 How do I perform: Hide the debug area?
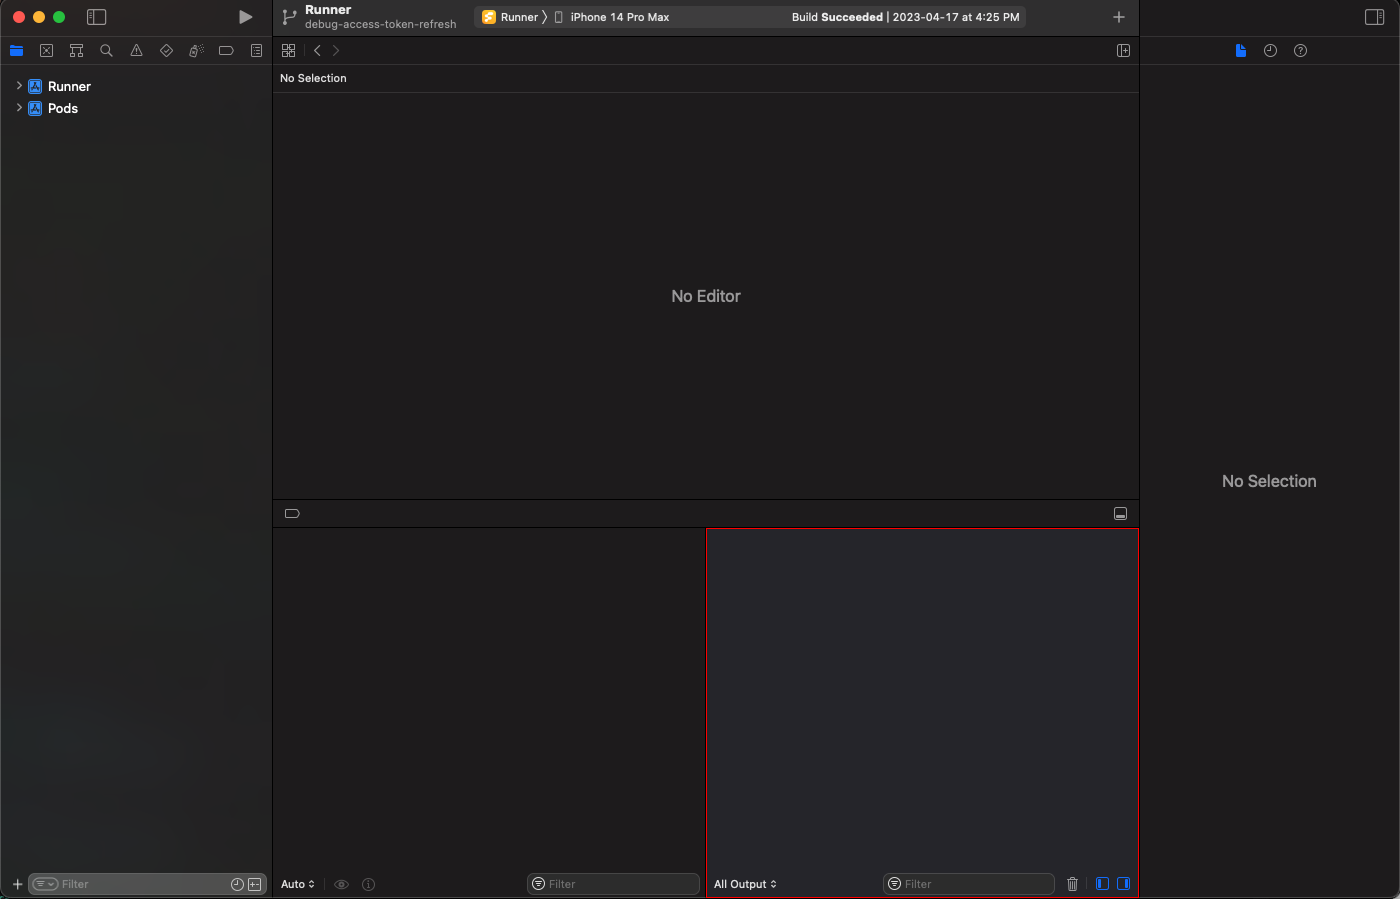(1120, 513)
